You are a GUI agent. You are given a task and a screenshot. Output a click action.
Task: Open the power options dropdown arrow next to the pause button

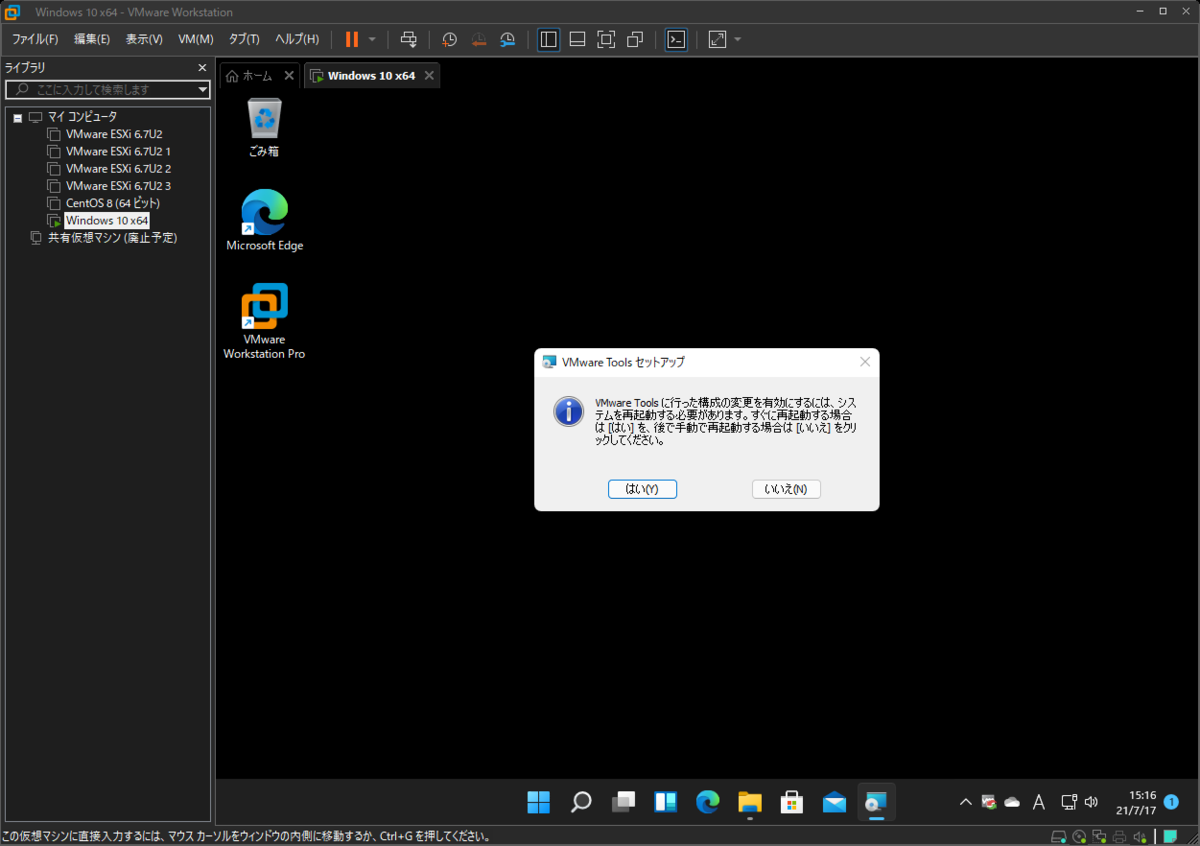pos(372,39)
